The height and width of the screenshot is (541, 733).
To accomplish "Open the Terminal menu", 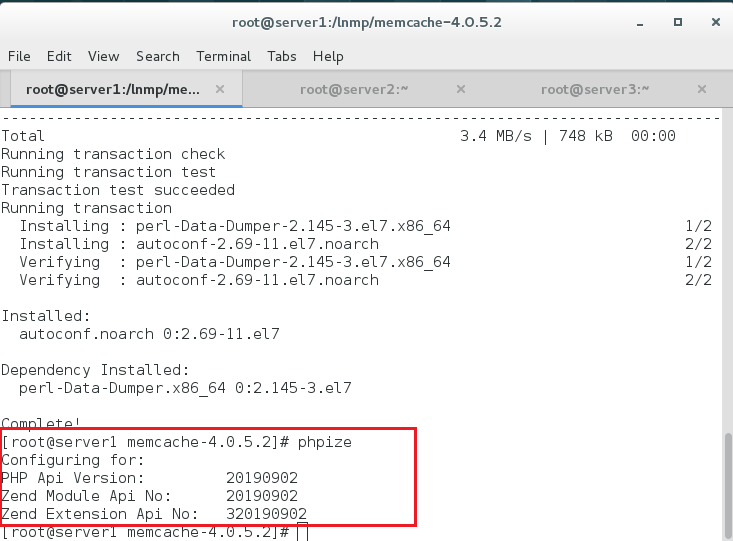I will pyautogui.click(x=223, y=57).
